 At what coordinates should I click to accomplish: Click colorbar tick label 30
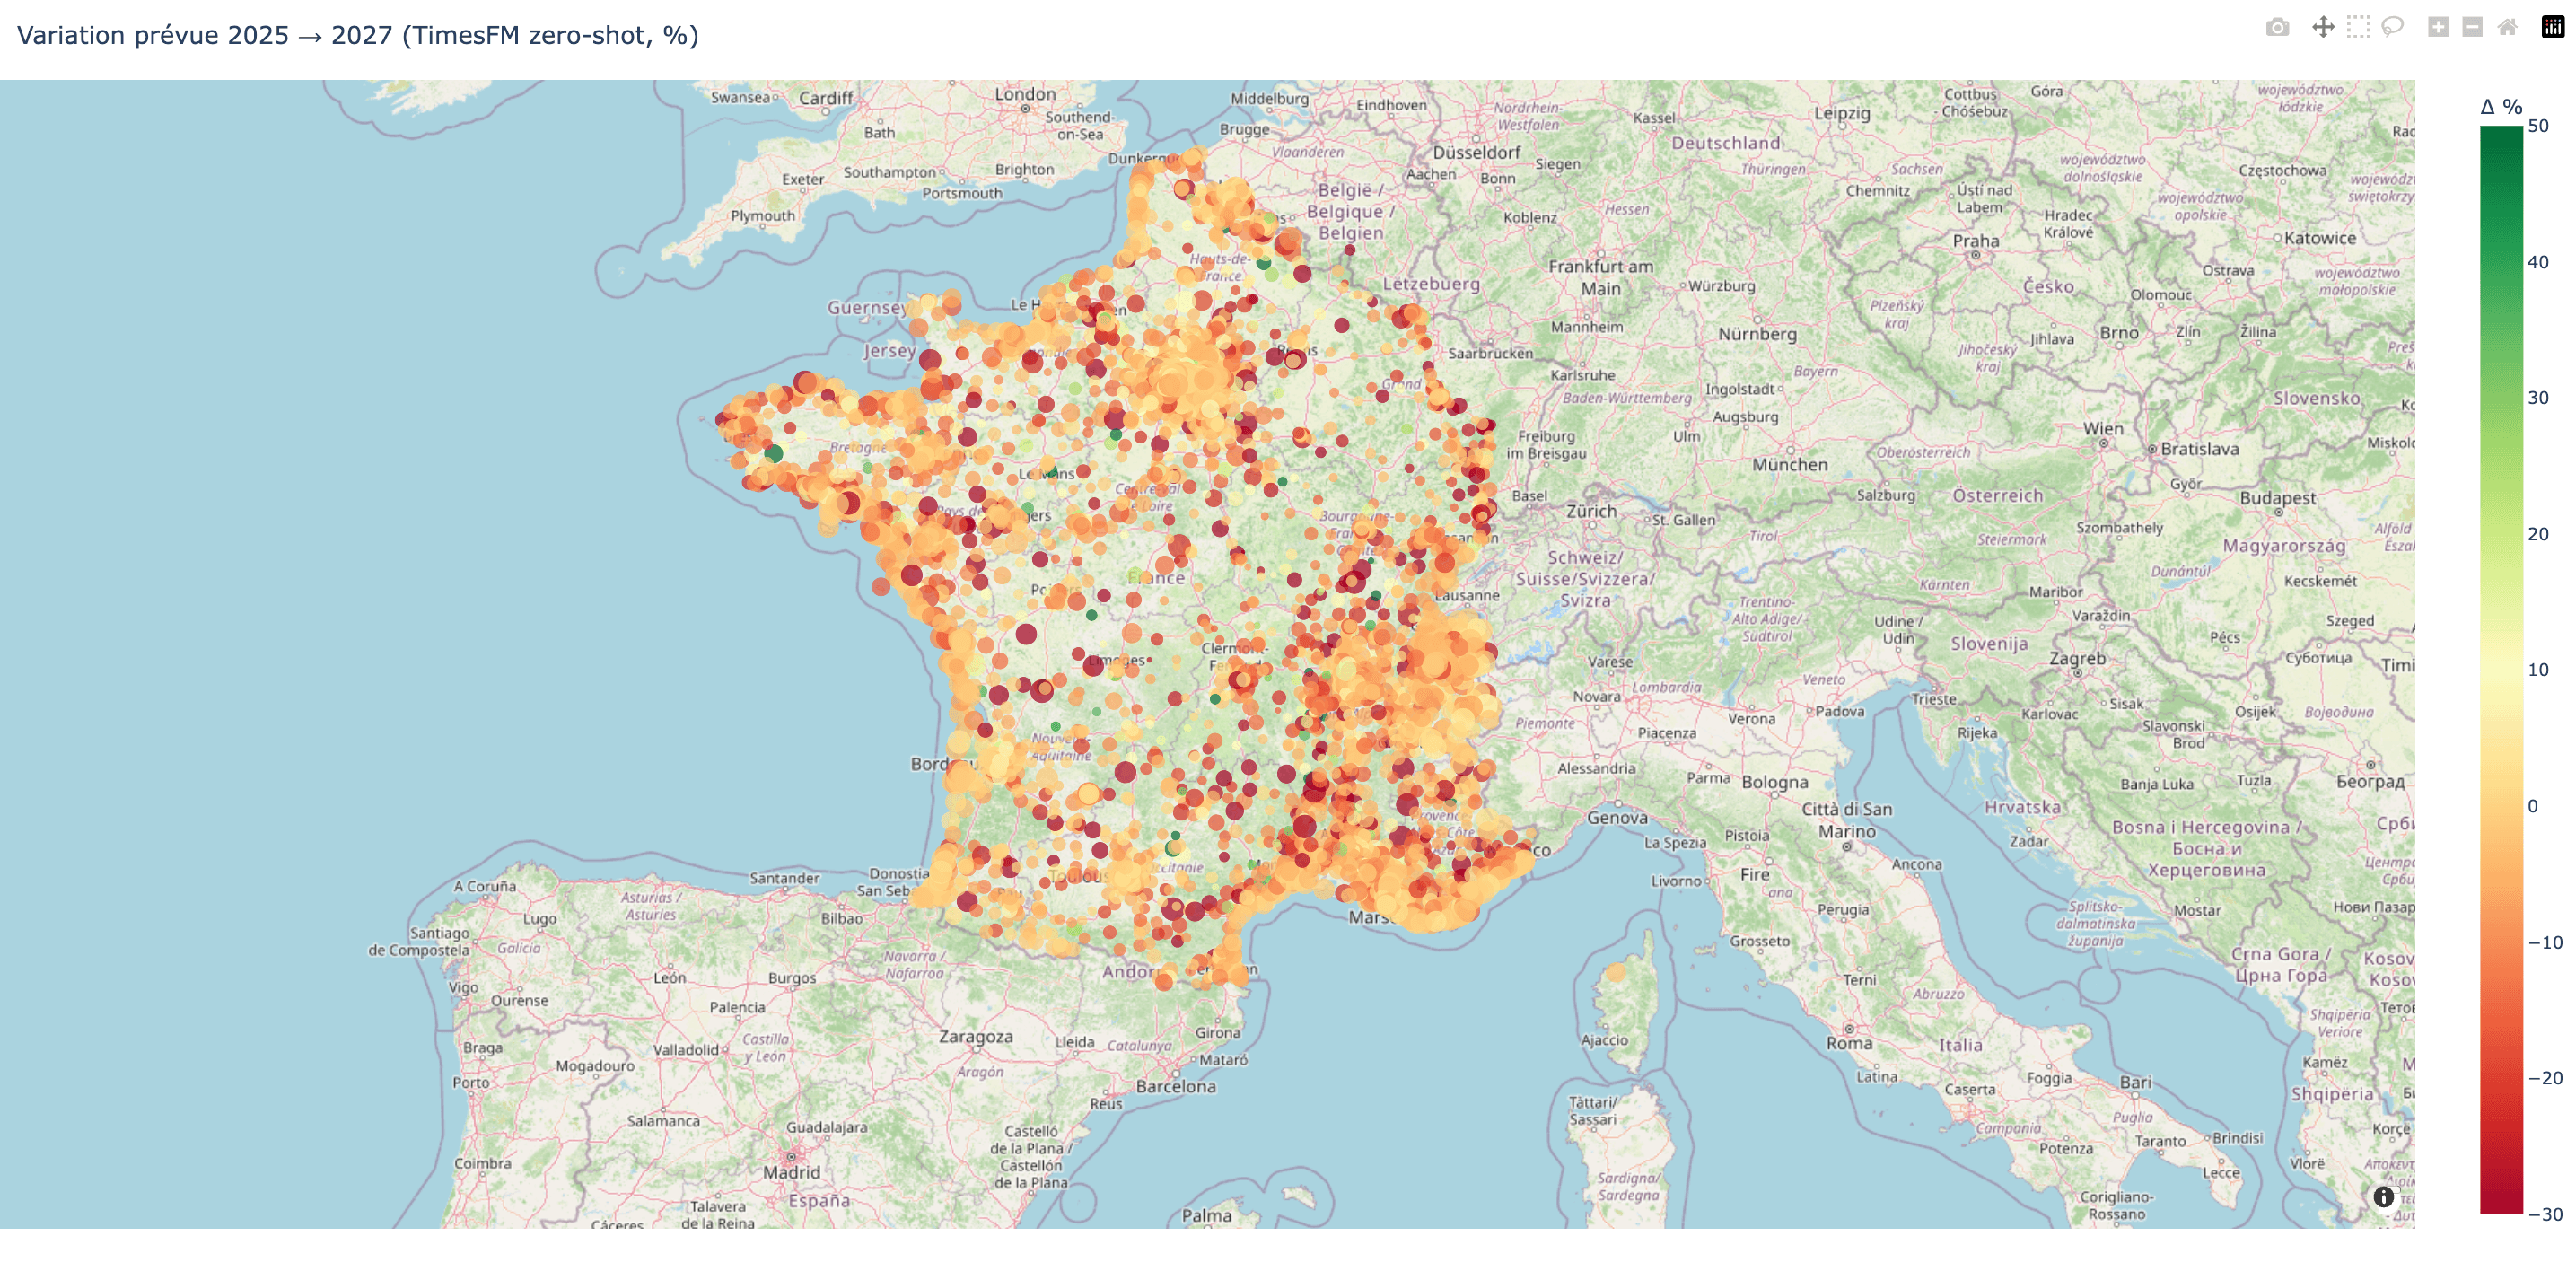(x=2538, y=398)
